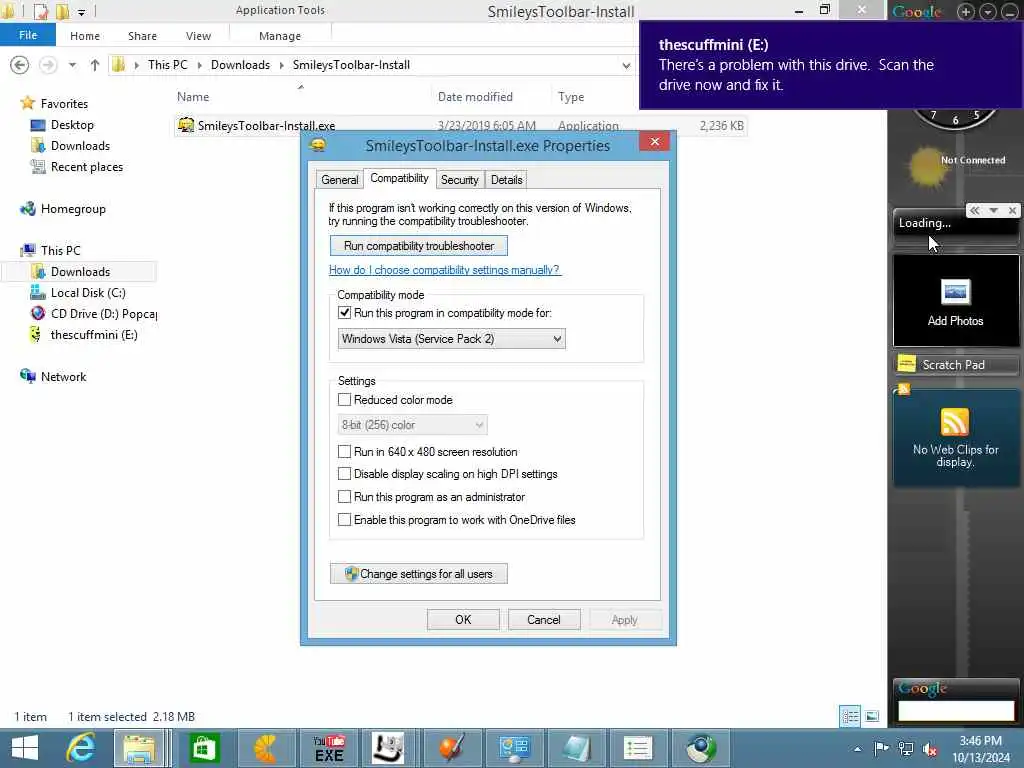Switch to large icons view button
The height and width of the screenshot is (768, 1024).
click(872, 716)
